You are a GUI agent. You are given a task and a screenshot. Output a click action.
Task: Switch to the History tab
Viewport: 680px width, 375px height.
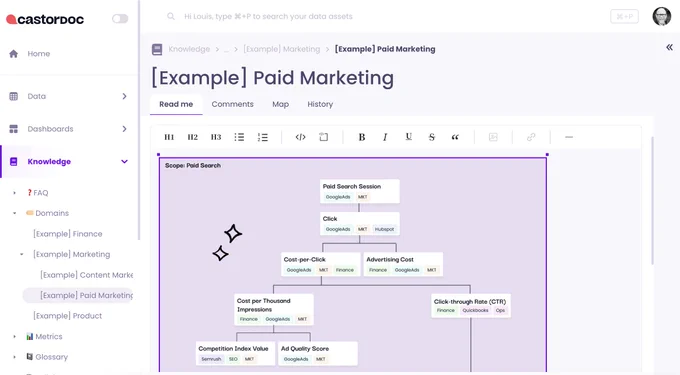point(320,104)
